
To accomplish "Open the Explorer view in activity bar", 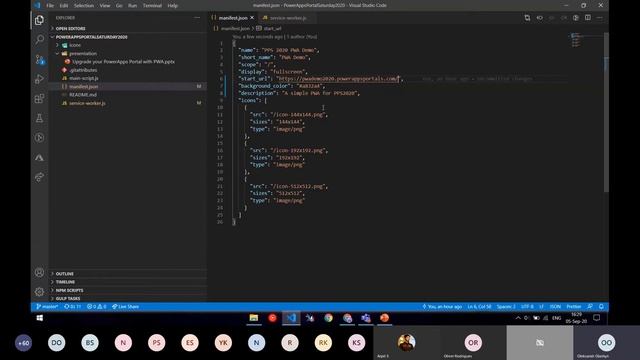I will [39, 20].
